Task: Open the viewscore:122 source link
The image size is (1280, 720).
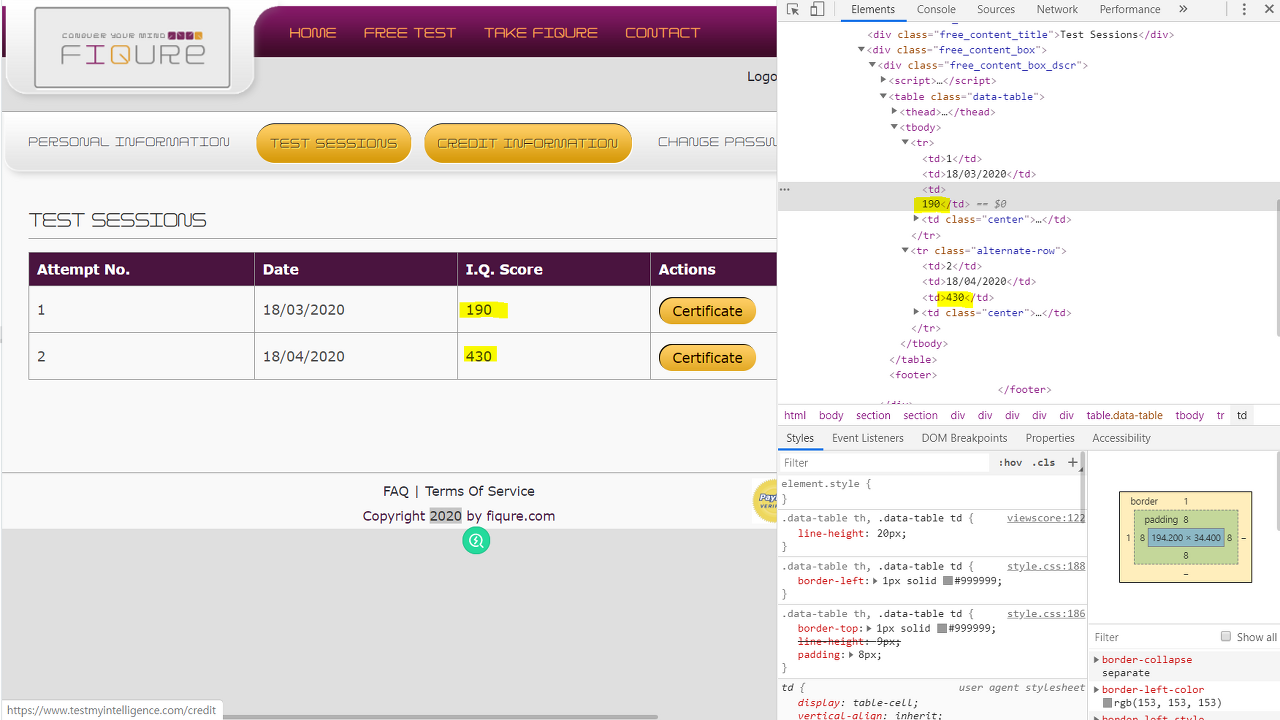Action: 1046,518
